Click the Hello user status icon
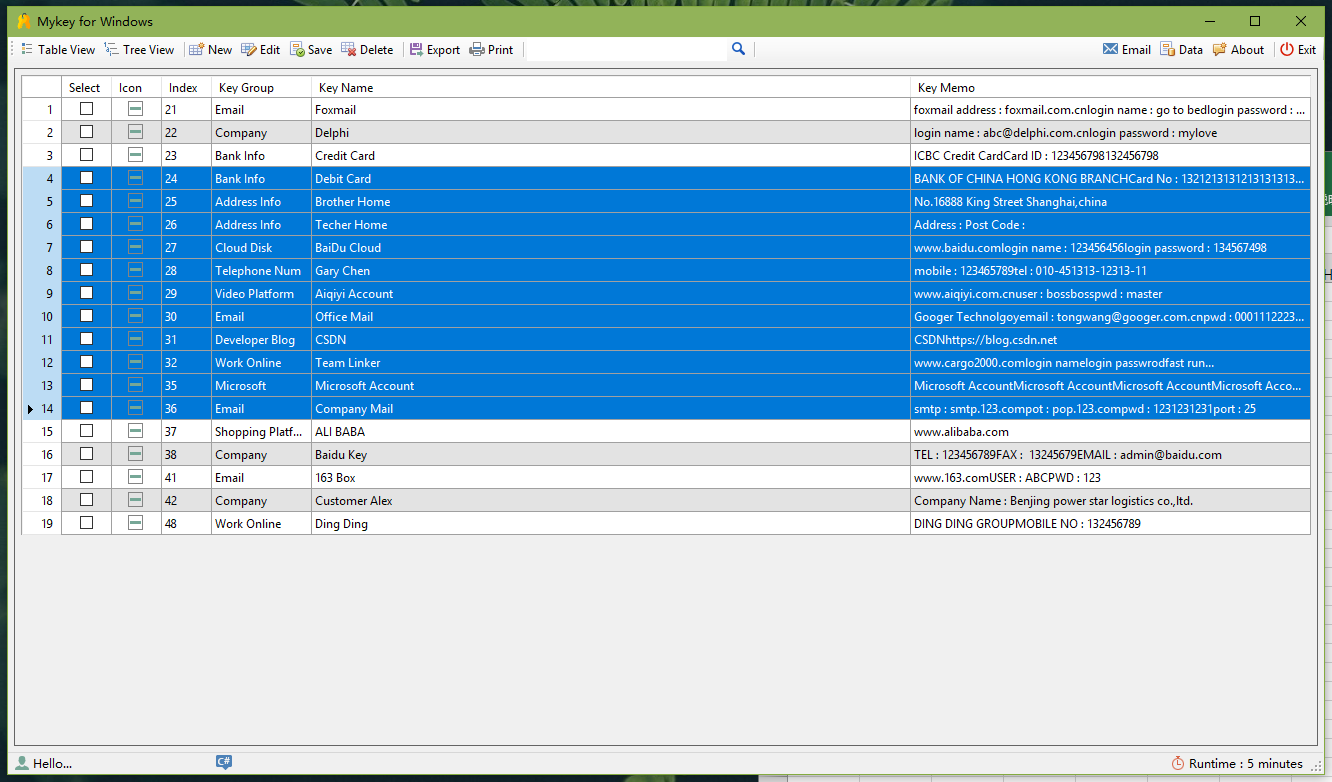1332x782 pixels. [22, 763]
